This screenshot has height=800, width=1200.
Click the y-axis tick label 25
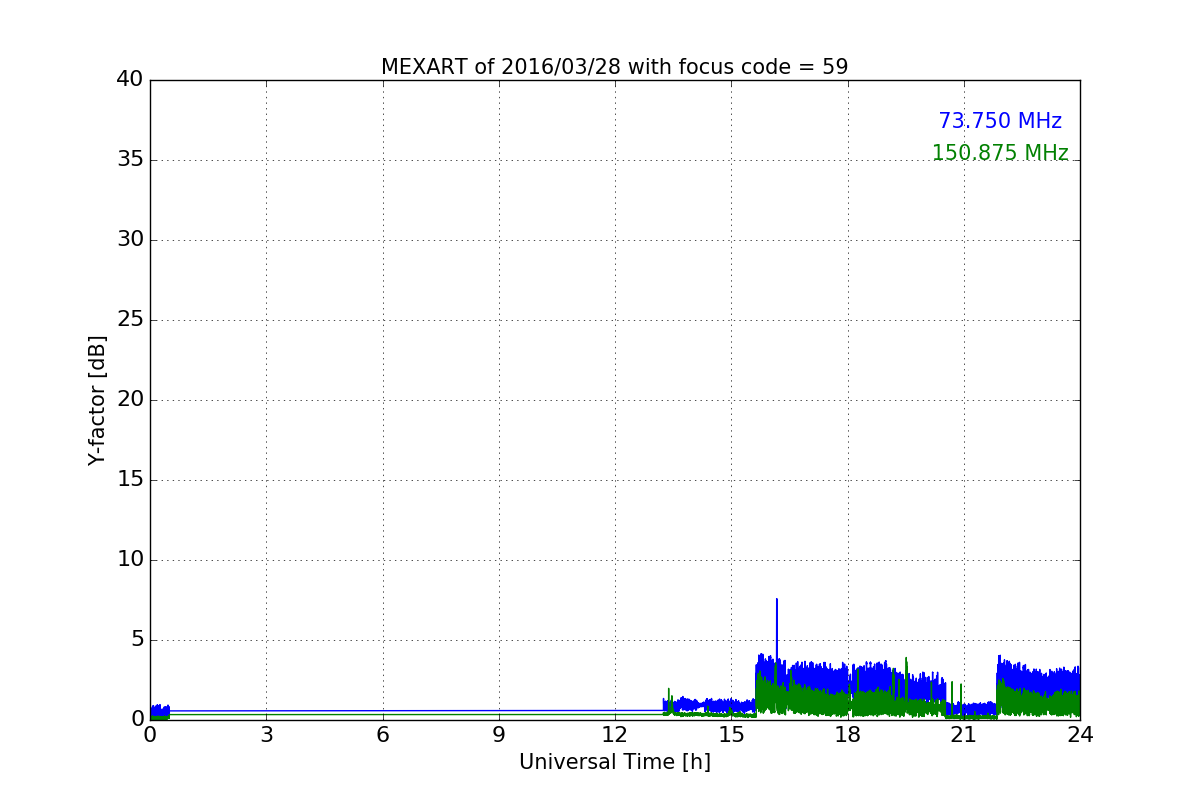pyautogui.click(x=130, y=320)
